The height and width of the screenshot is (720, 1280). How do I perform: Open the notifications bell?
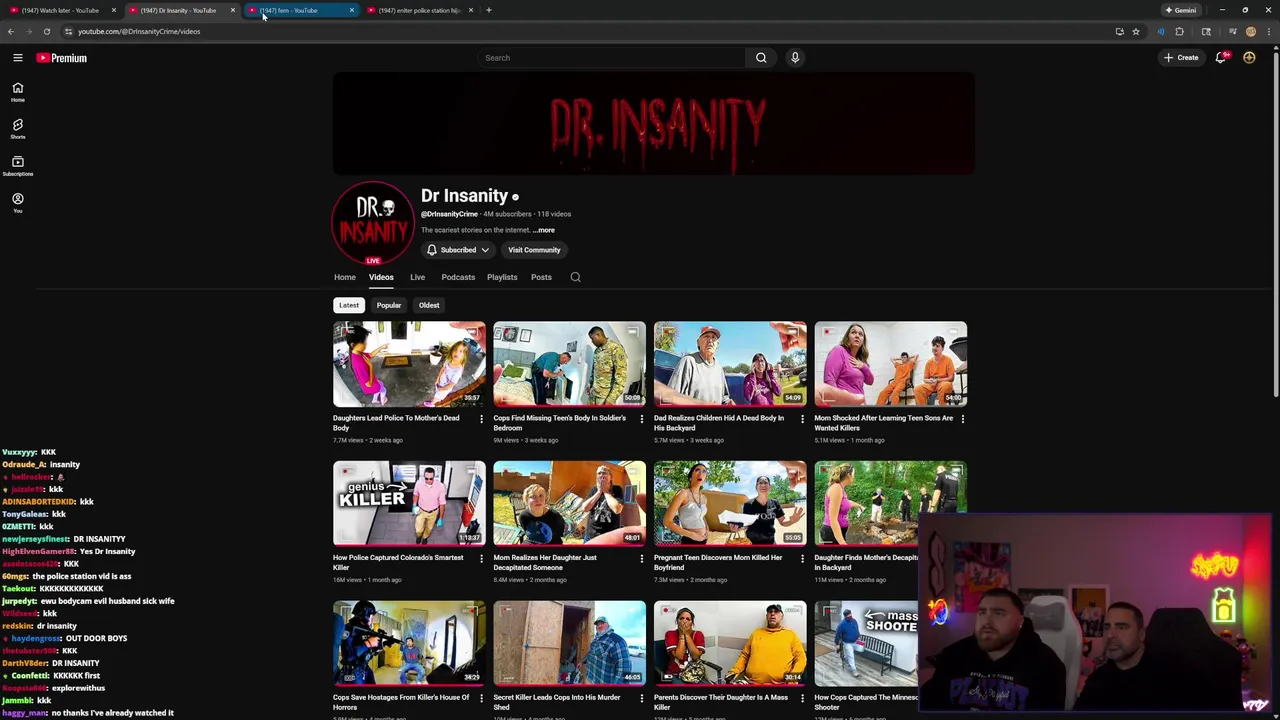(x=1220, y=58)
